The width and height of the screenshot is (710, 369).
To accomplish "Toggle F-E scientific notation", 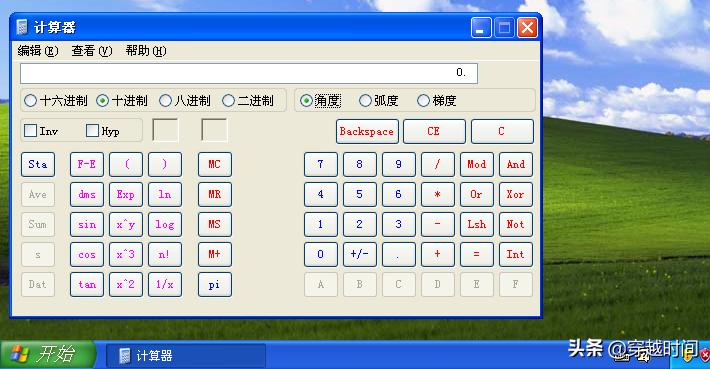I will coord(87,164).
